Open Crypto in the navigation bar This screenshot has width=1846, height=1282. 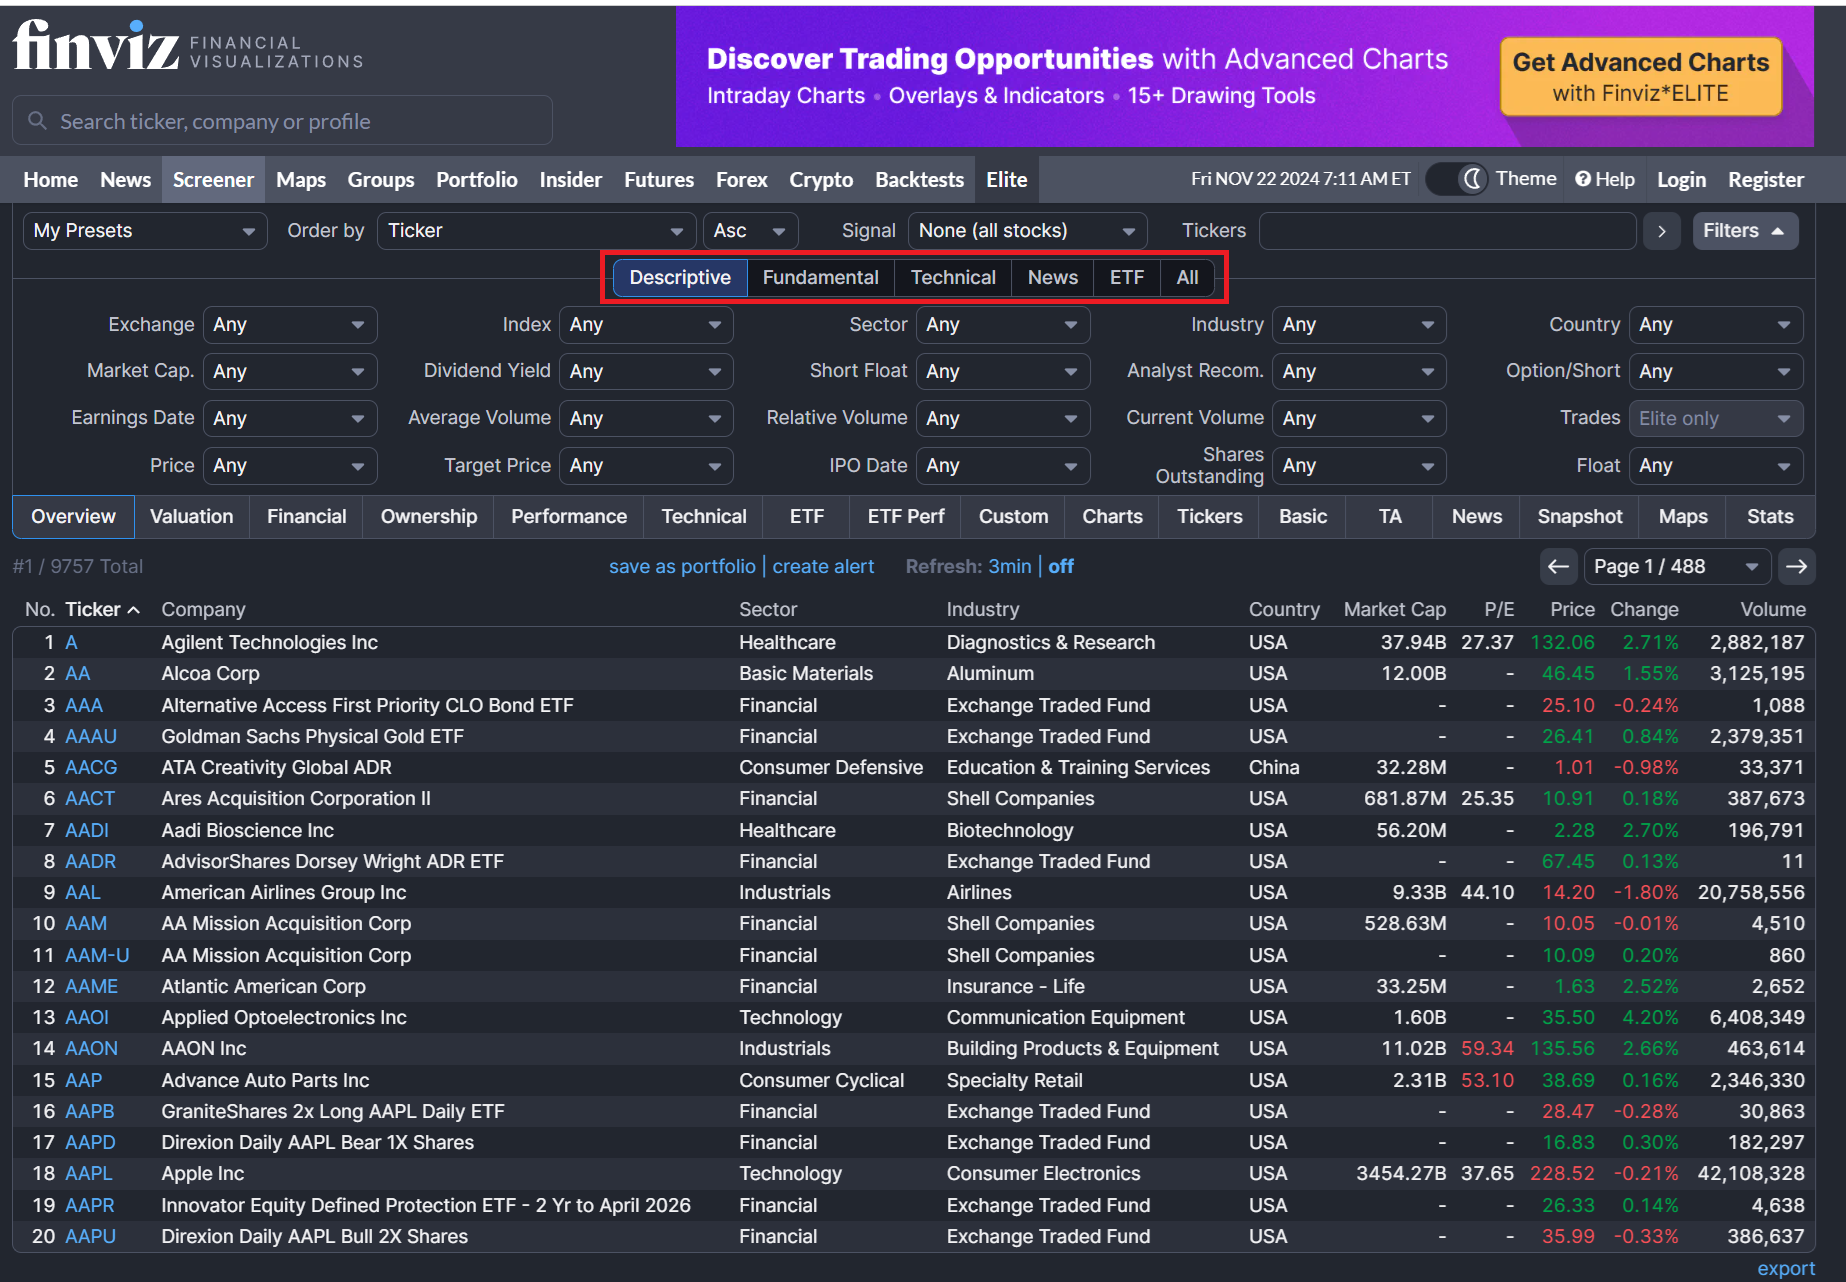pos(821,180)
